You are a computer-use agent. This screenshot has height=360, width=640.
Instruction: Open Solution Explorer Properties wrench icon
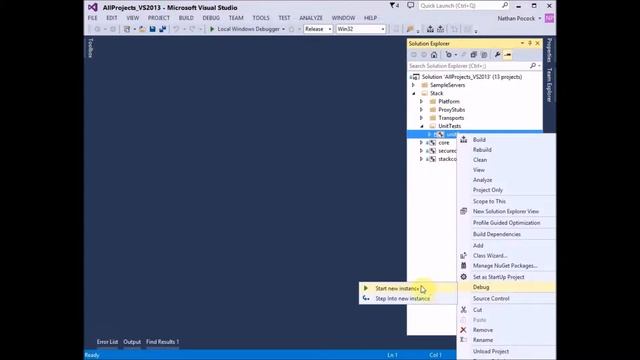click(497, 55)
